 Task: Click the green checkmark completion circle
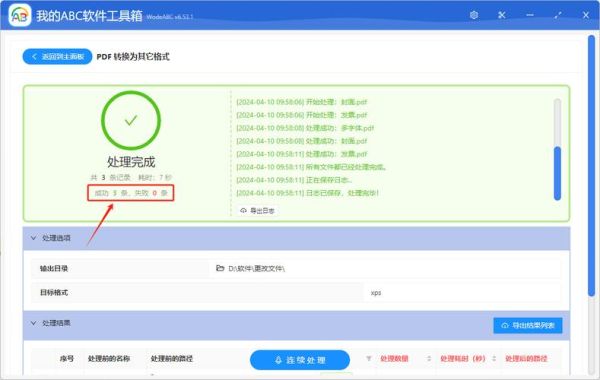pyautogui.click(x=131, y=120)
